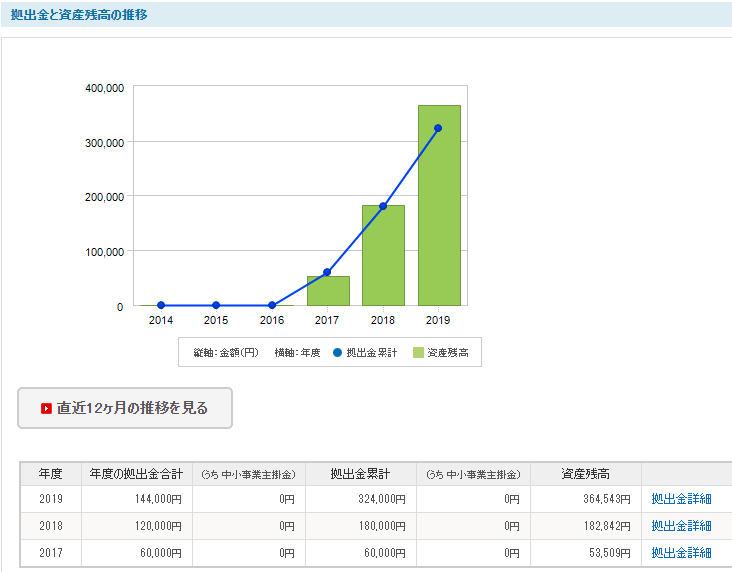
Task: Click the 2019 year cell in table
Action: point(50,499)
